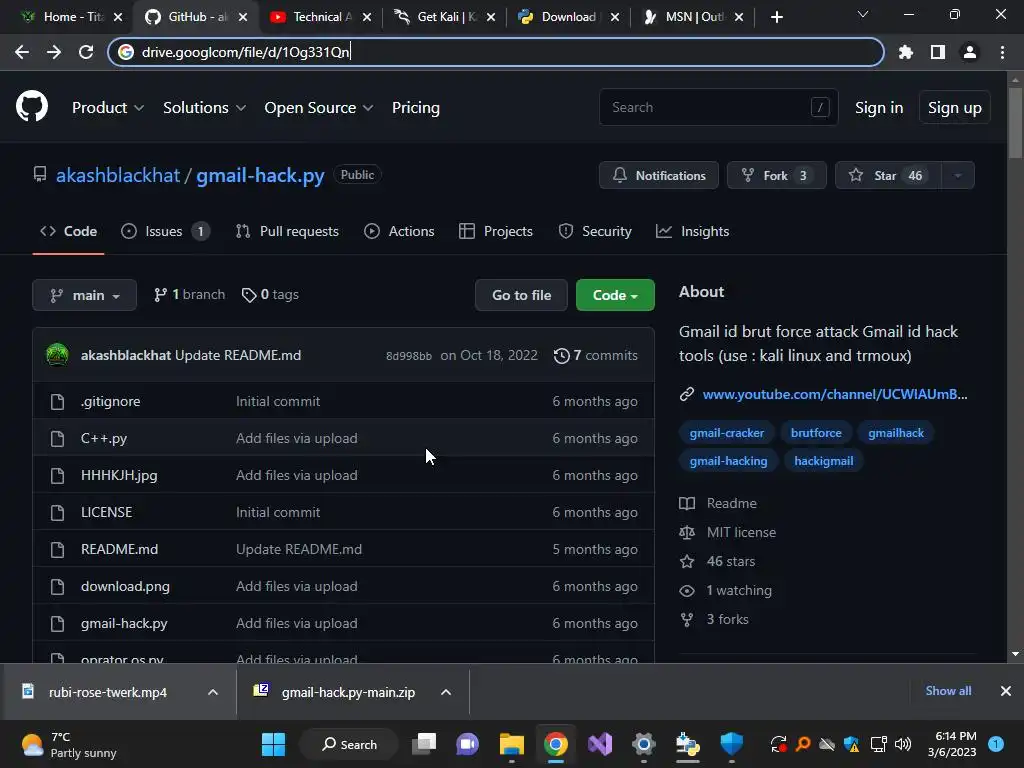Open the Insights tab
This screenshot has width=1024, height=768.
pos(692,231)
